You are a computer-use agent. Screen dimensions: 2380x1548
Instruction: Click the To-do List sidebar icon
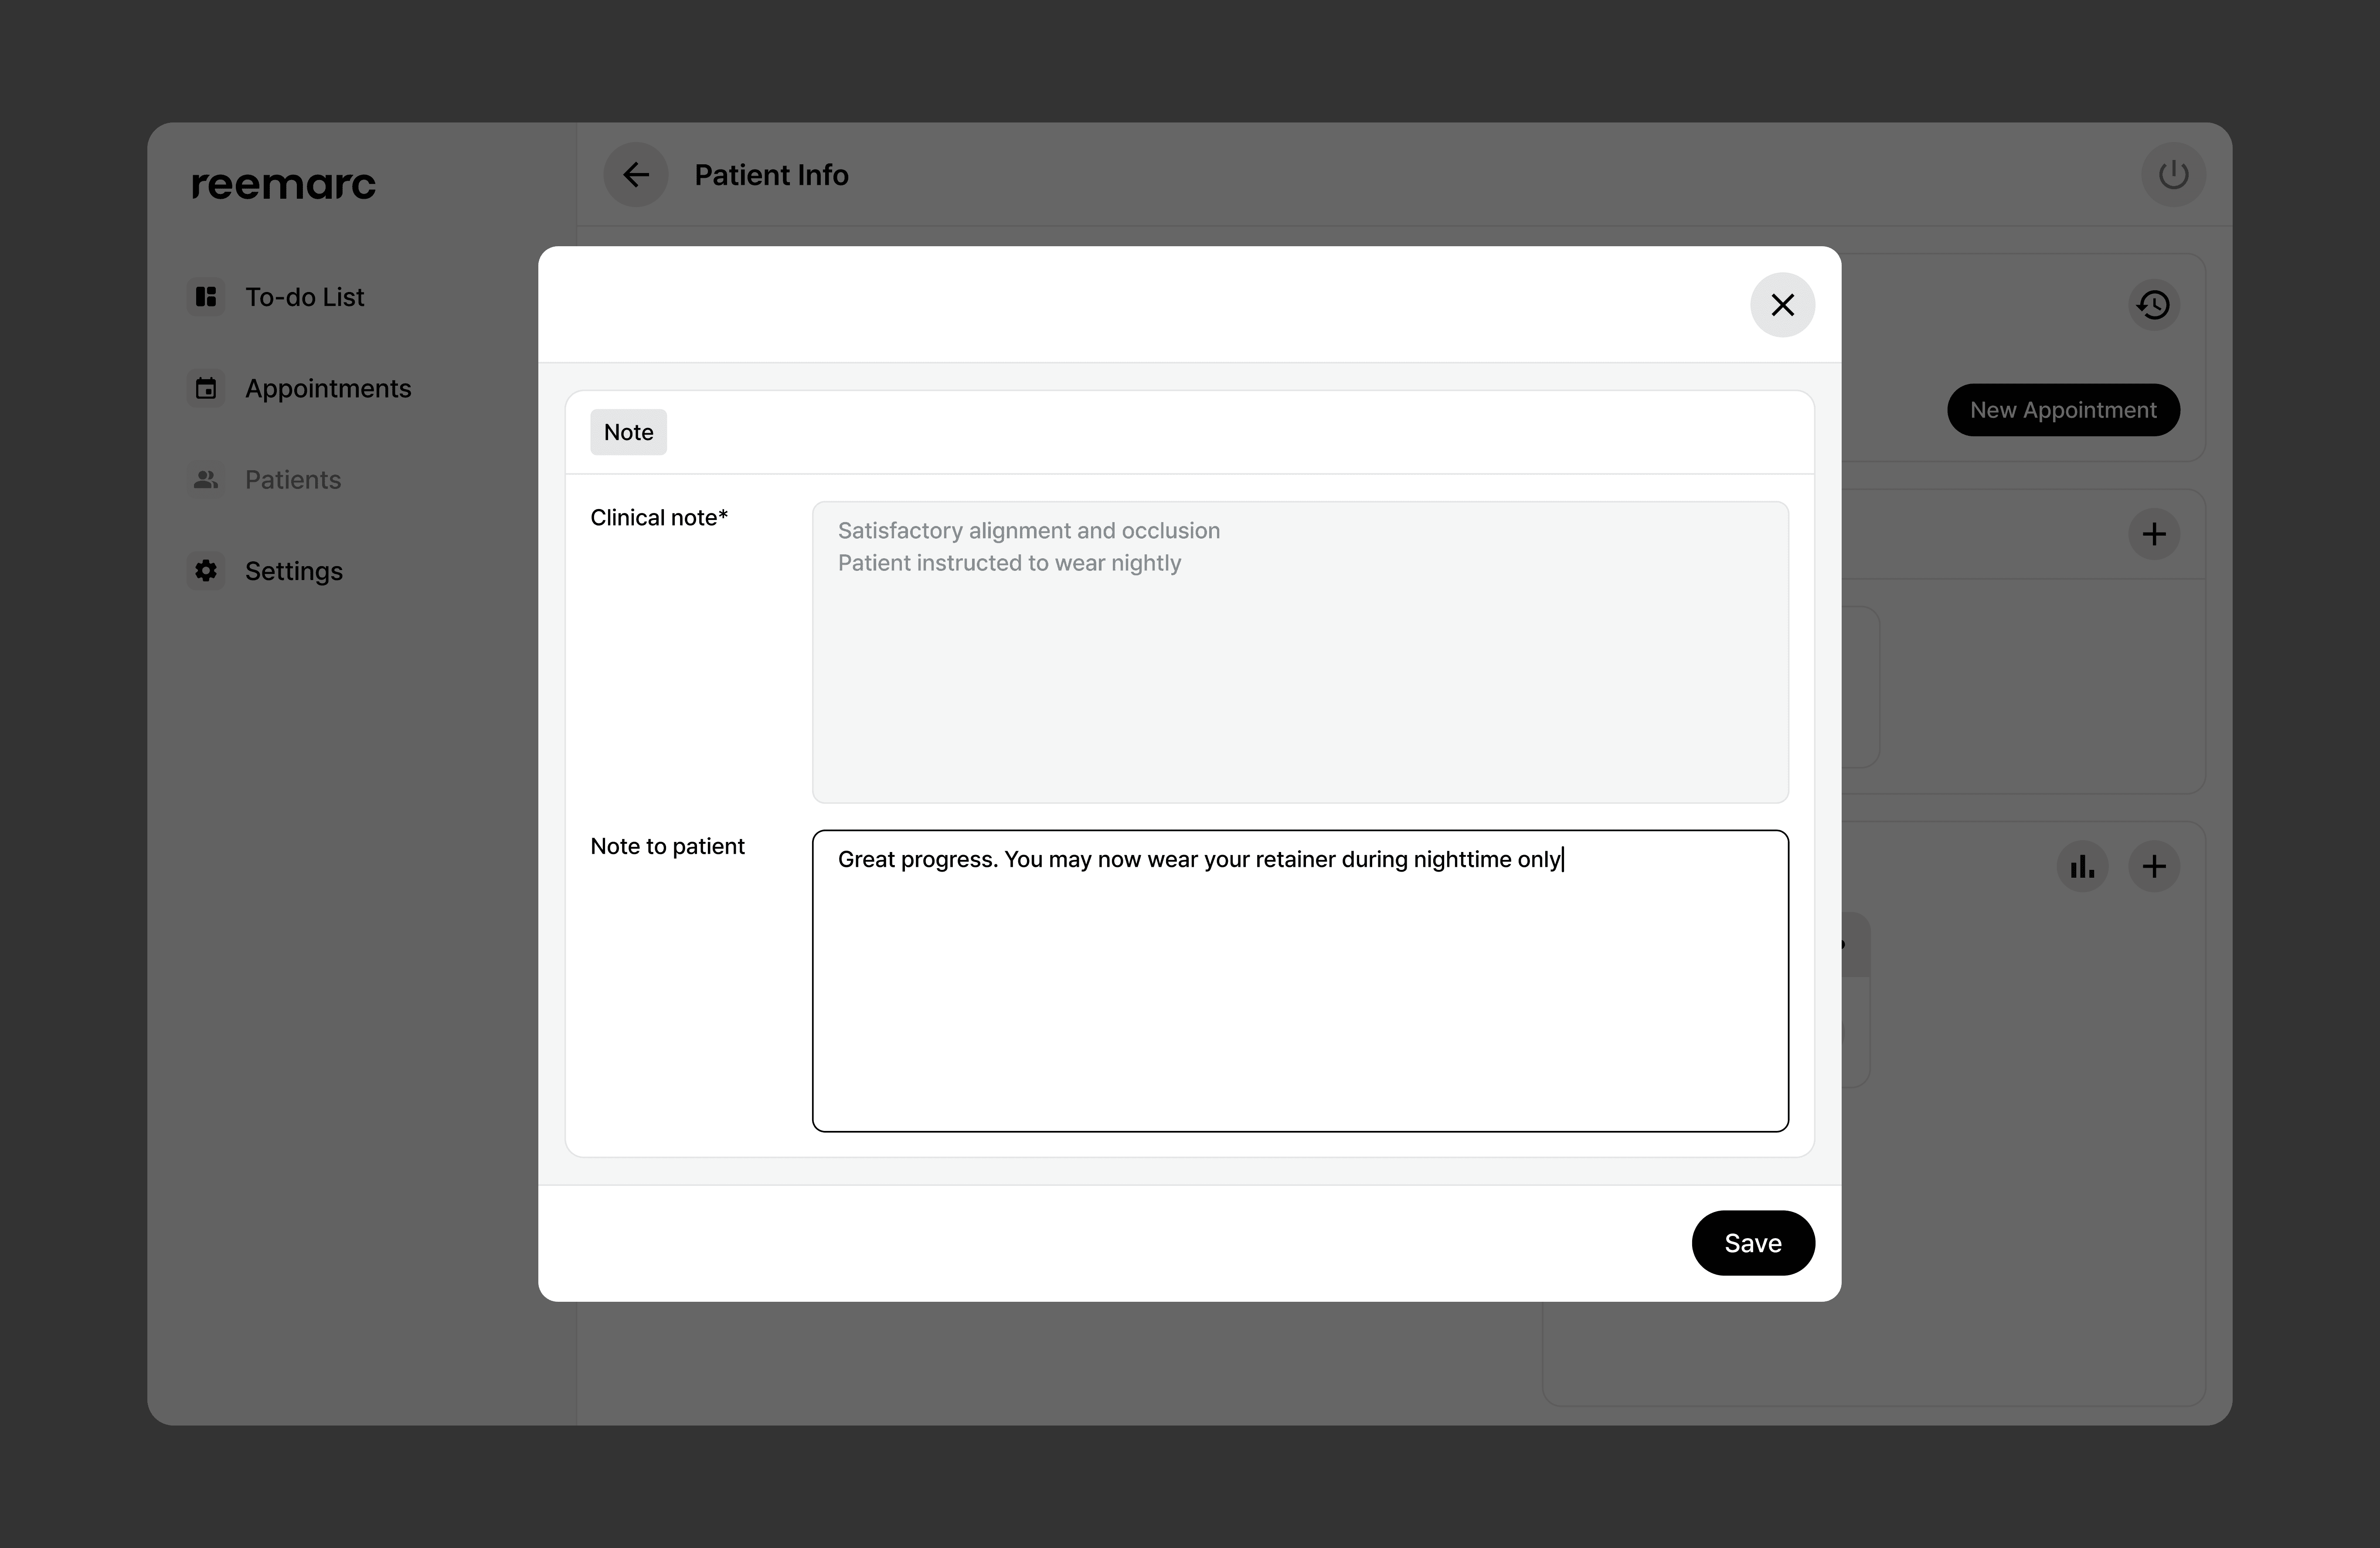(206, 297)
